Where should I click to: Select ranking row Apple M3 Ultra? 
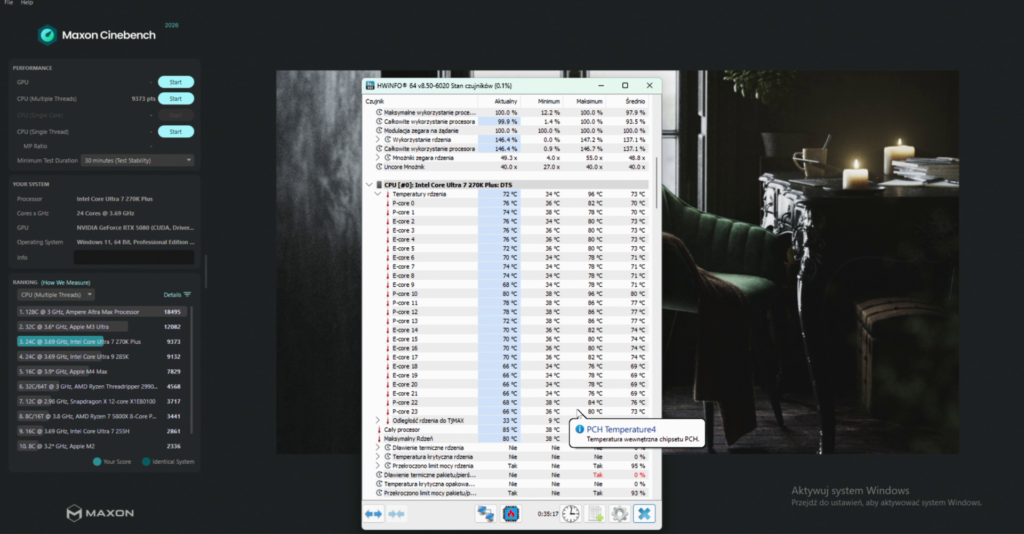[x=101, y=327]
